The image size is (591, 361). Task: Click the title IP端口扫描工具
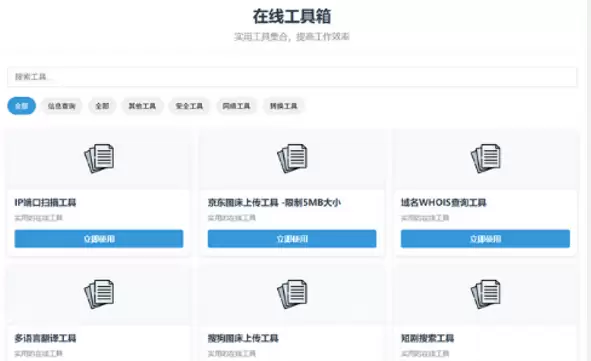45,203
